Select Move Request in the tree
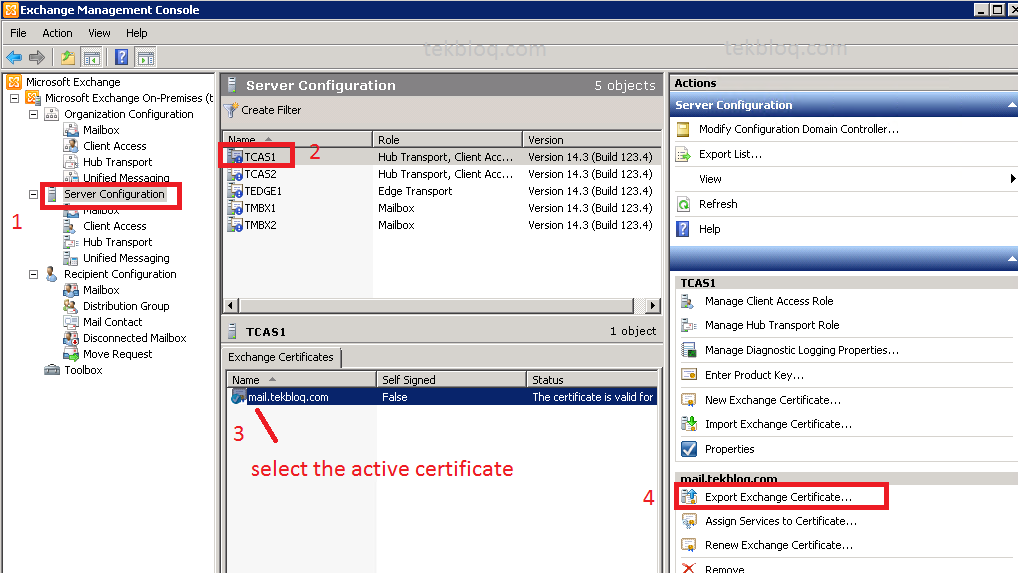Image resolution: width=1018 pixels, height=573 pixels. 118,354
